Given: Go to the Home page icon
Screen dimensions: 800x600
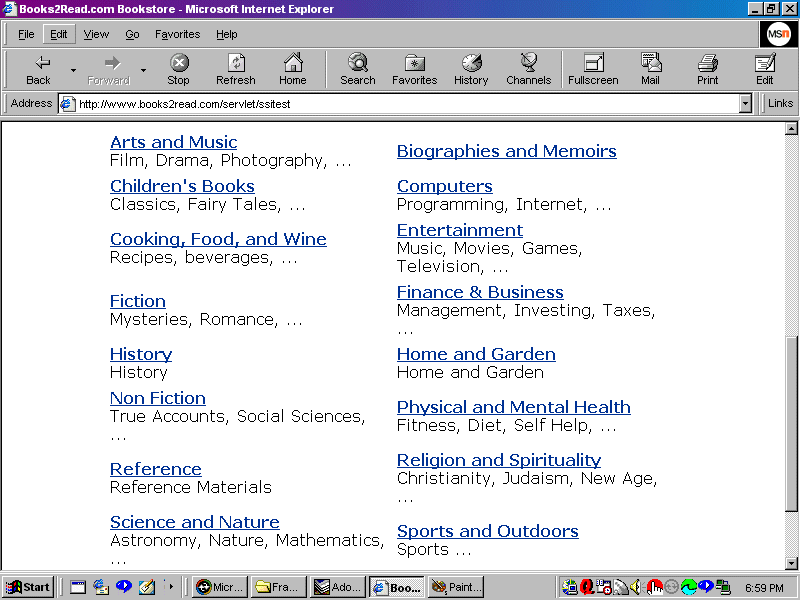Looking at the screenshot, I should [x=293, y=69].
